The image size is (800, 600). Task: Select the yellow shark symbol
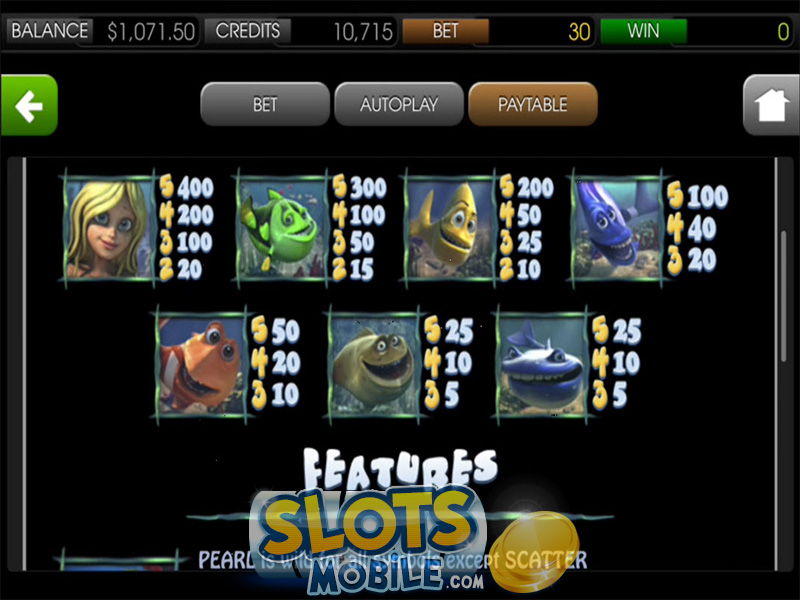[x=450, y=229]
